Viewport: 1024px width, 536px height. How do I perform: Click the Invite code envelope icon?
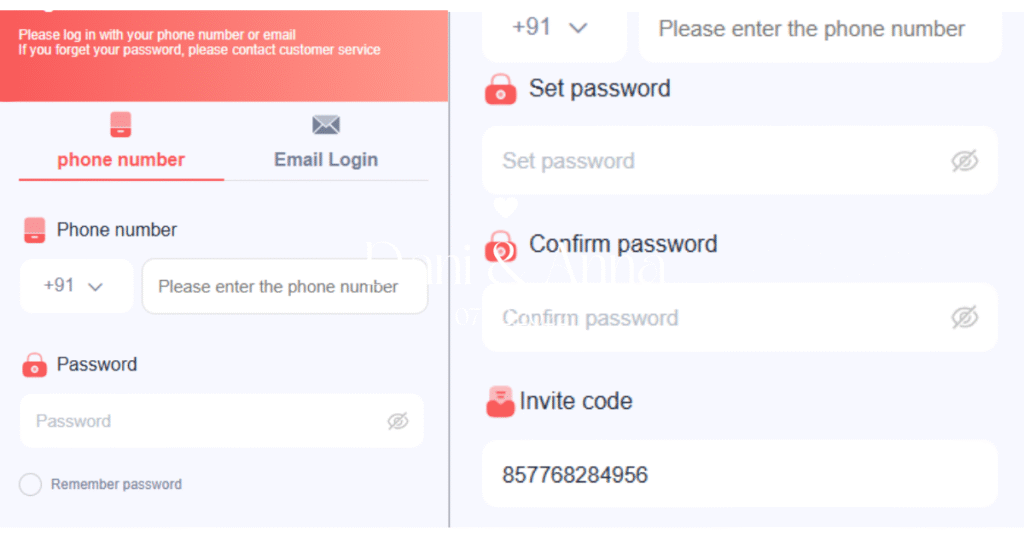coord(500,401)
